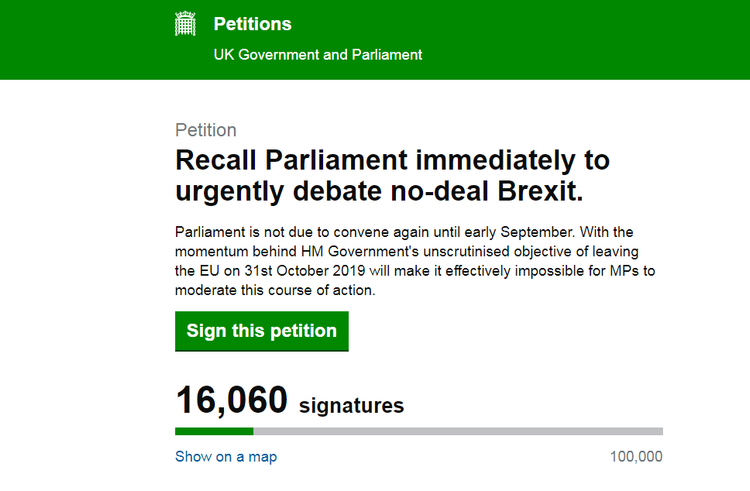This screenshot has height=491, width=750.
Task: Click the word Brexit in the petition title
Action: click(540, 191)
